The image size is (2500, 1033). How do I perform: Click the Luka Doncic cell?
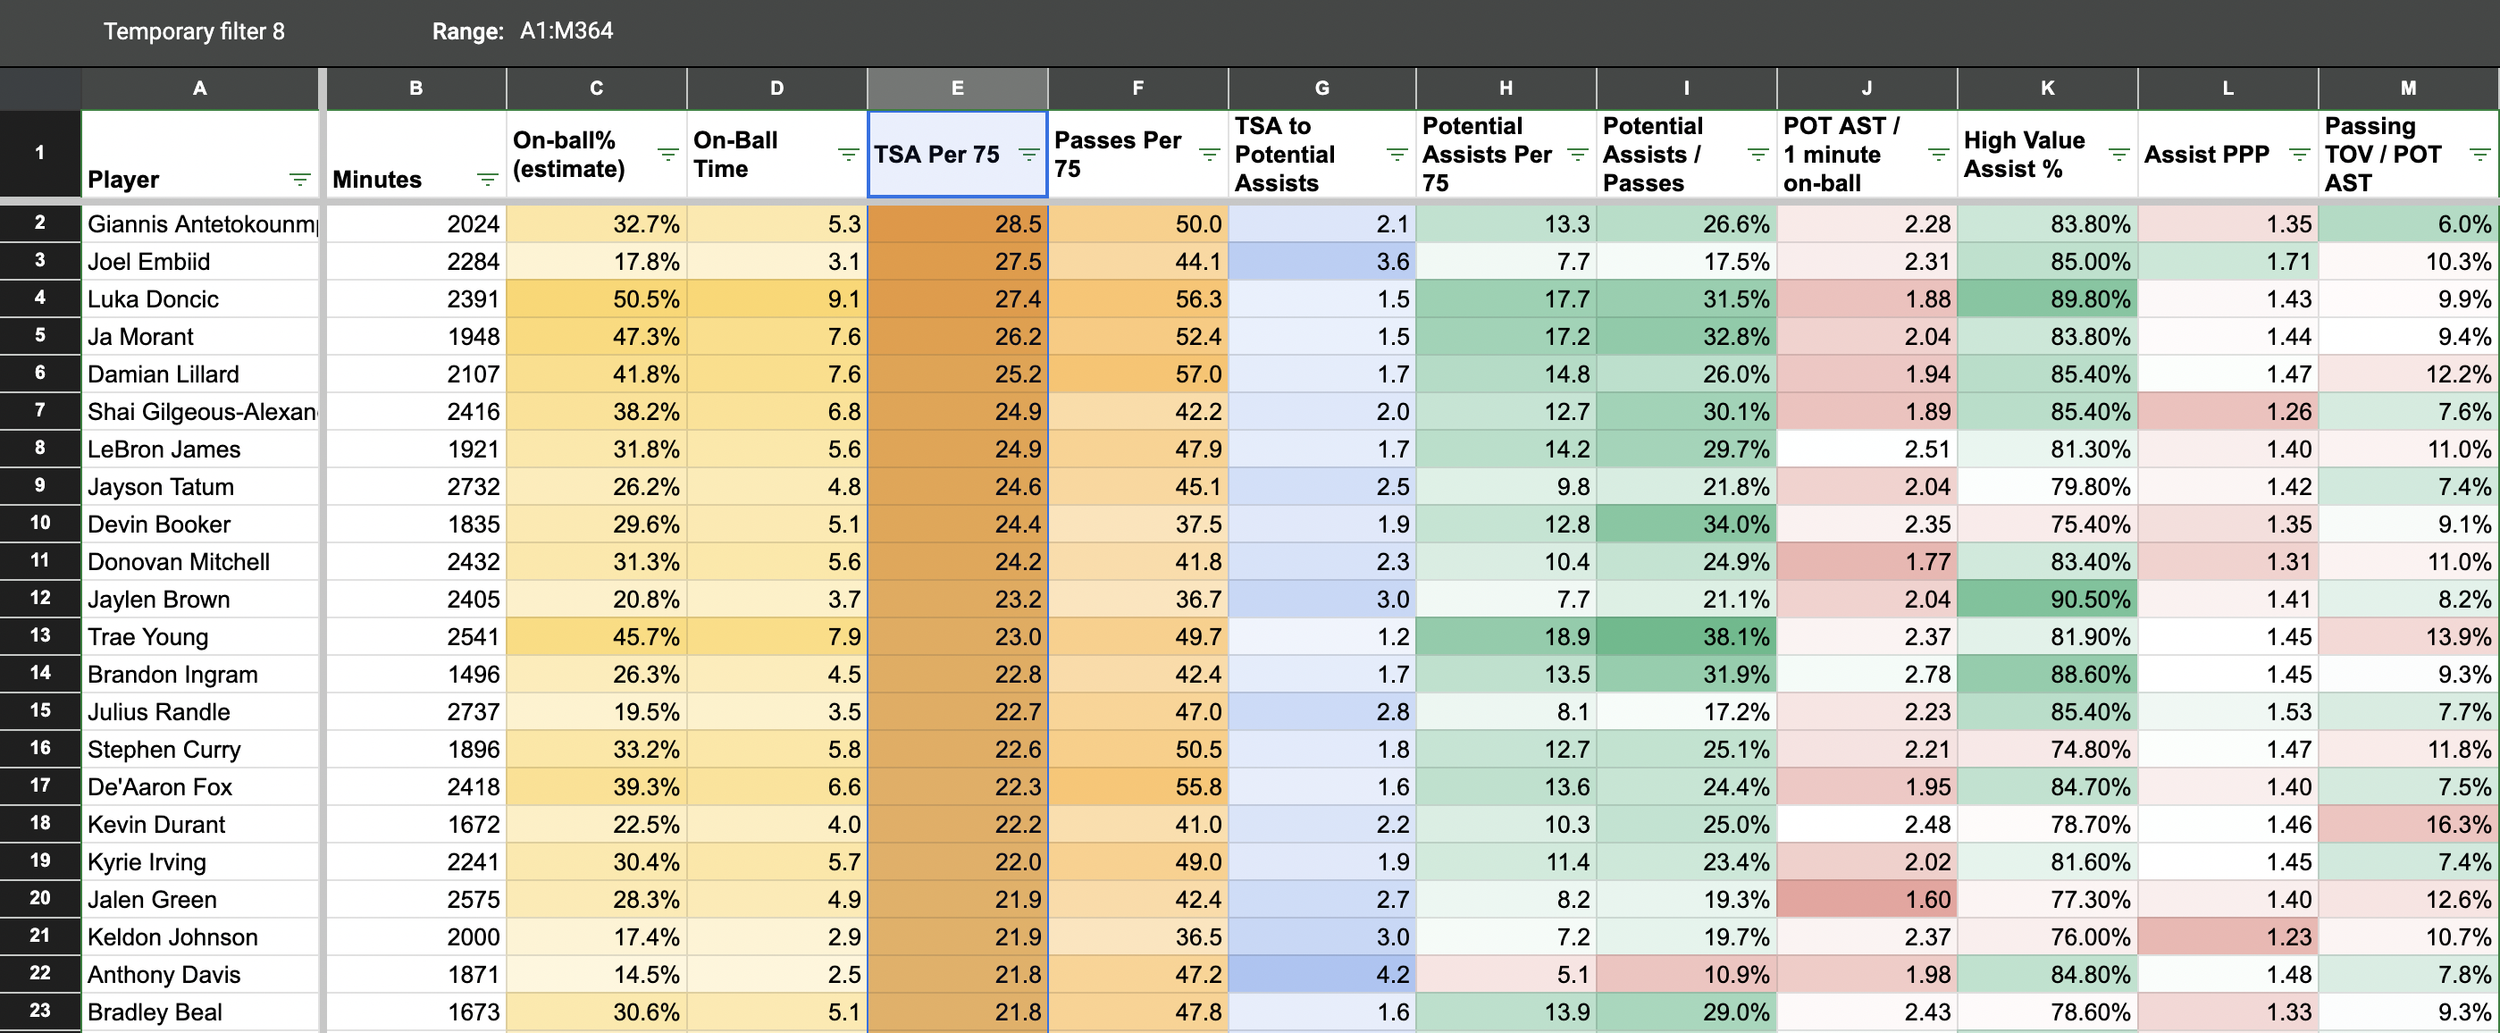pyautogui.click(x=200, y=299)
